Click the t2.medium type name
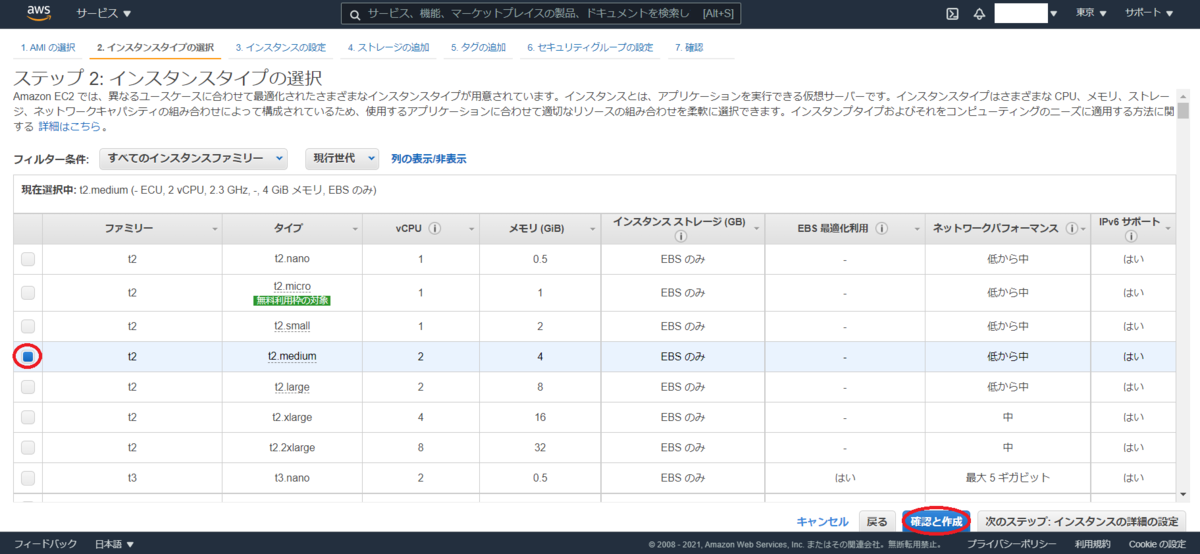 click(292, 356)
